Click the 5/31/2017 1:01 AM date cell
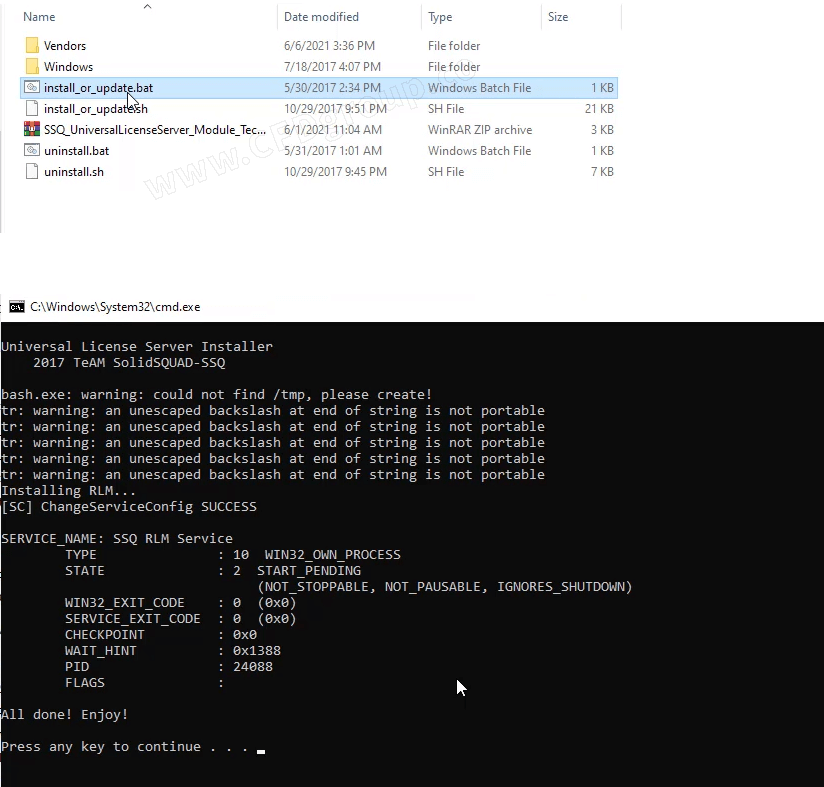This screenshot has height=787, width=824. coord(333,151)
